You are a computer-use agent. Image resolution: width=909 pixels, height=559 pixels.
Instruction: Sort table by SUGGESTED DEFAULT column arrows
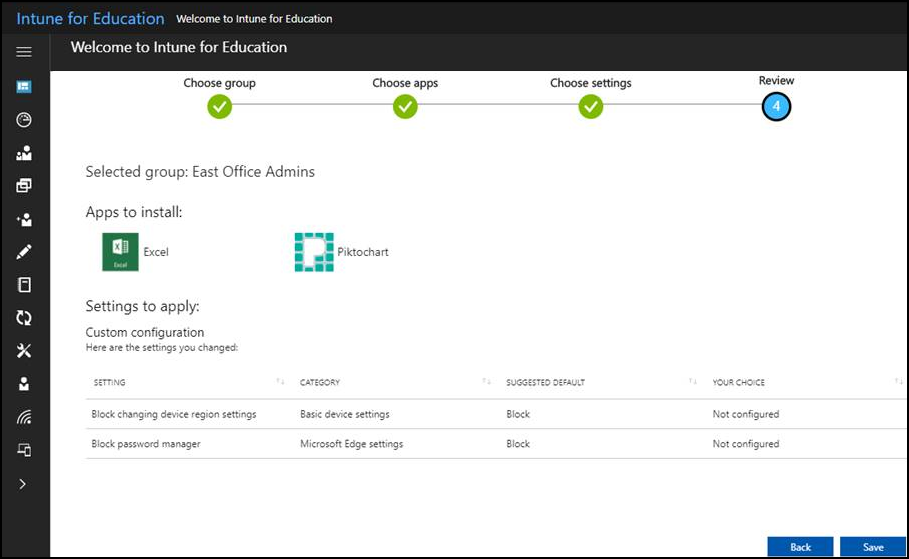(693, 382)
